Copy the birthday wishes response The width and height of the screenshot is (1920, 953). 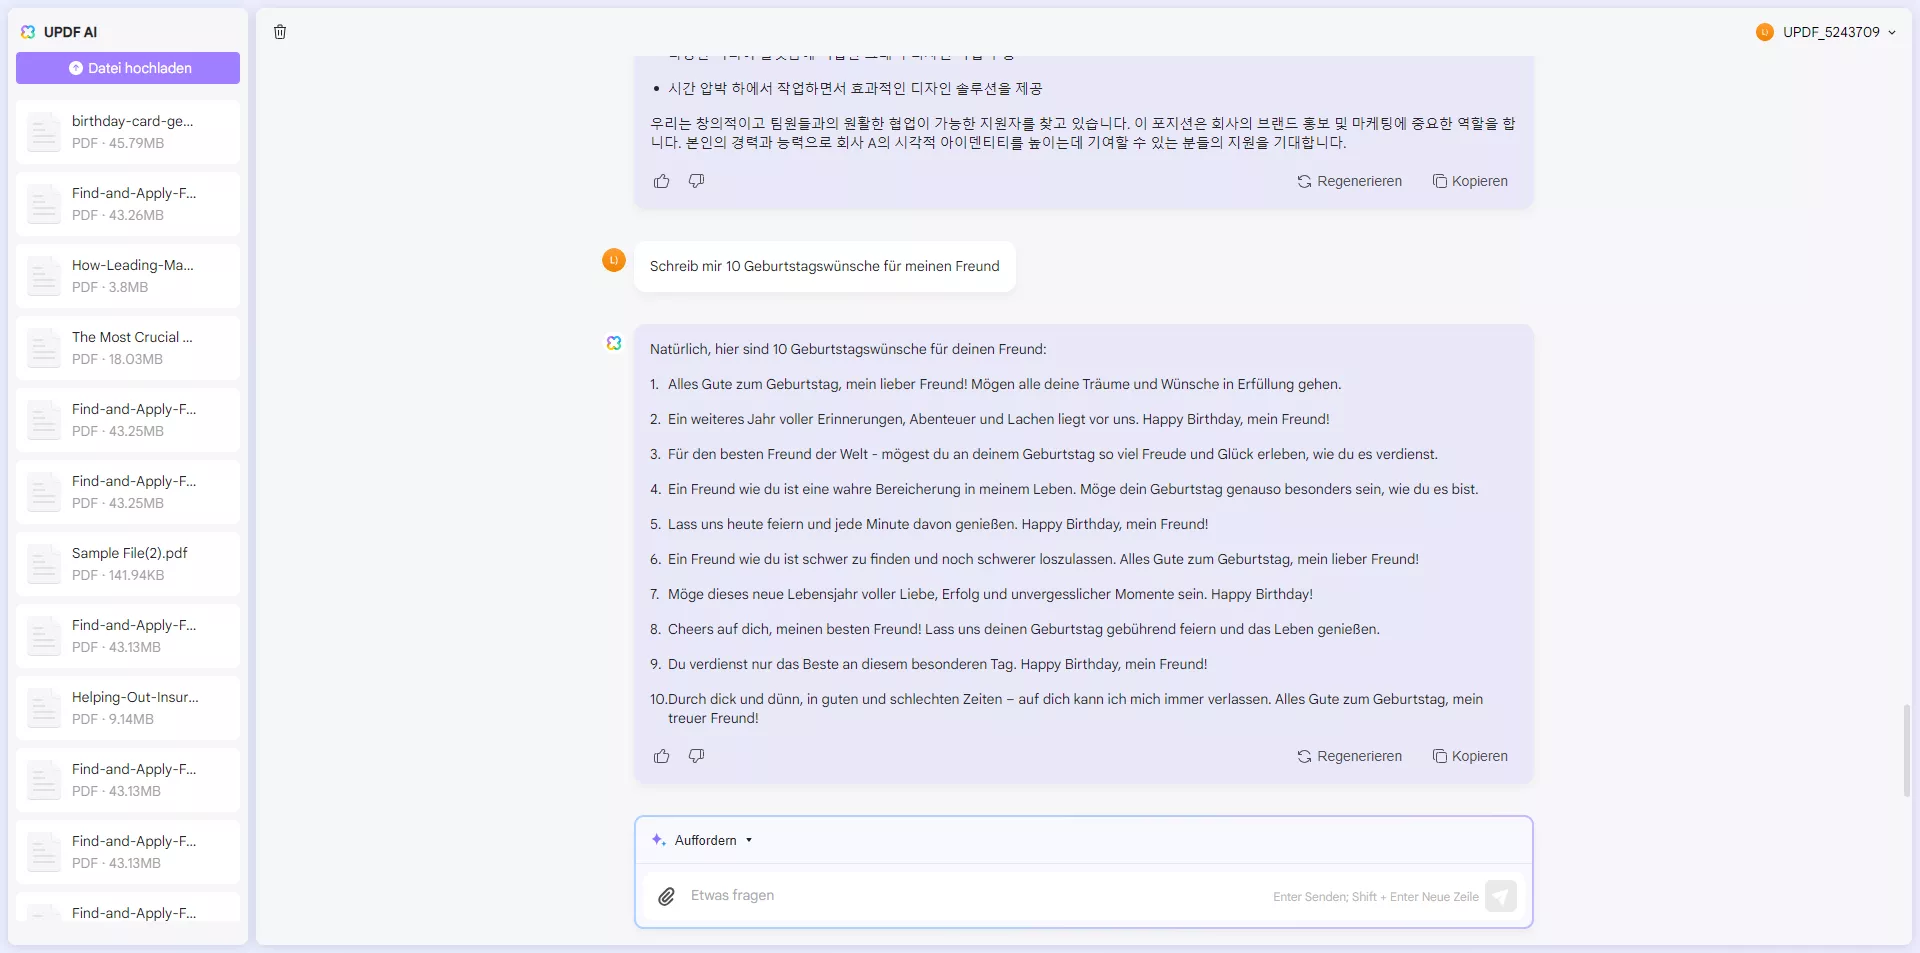point(1470,756)
